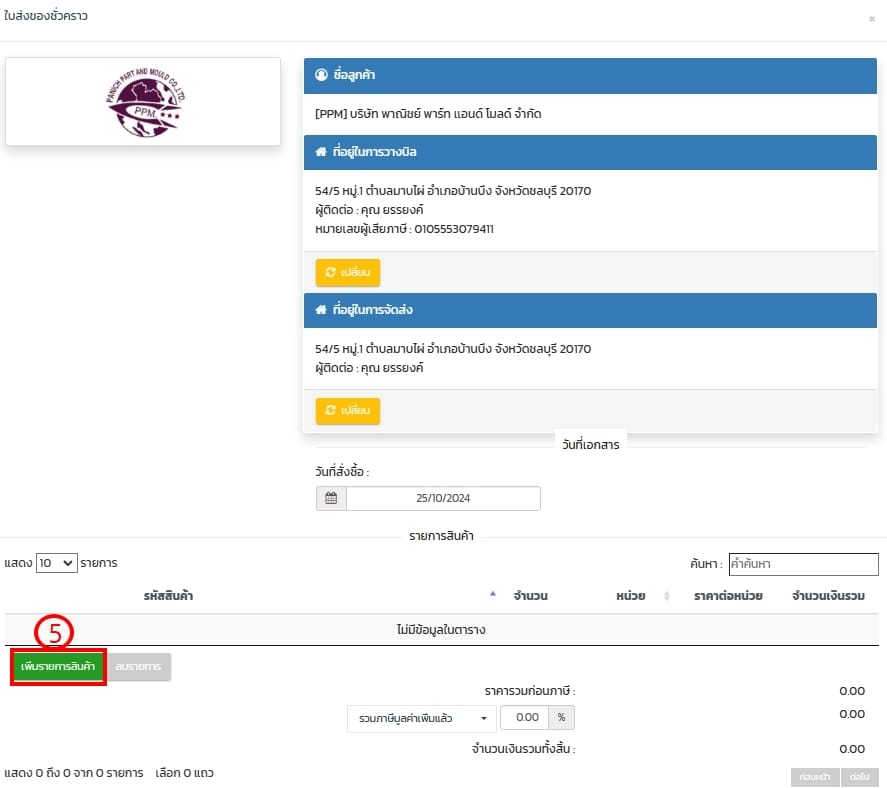Close the ใบส่งของชั่วคราว dialog
Viewport: 887px width, 788px height.
click(x=871, y=18)
